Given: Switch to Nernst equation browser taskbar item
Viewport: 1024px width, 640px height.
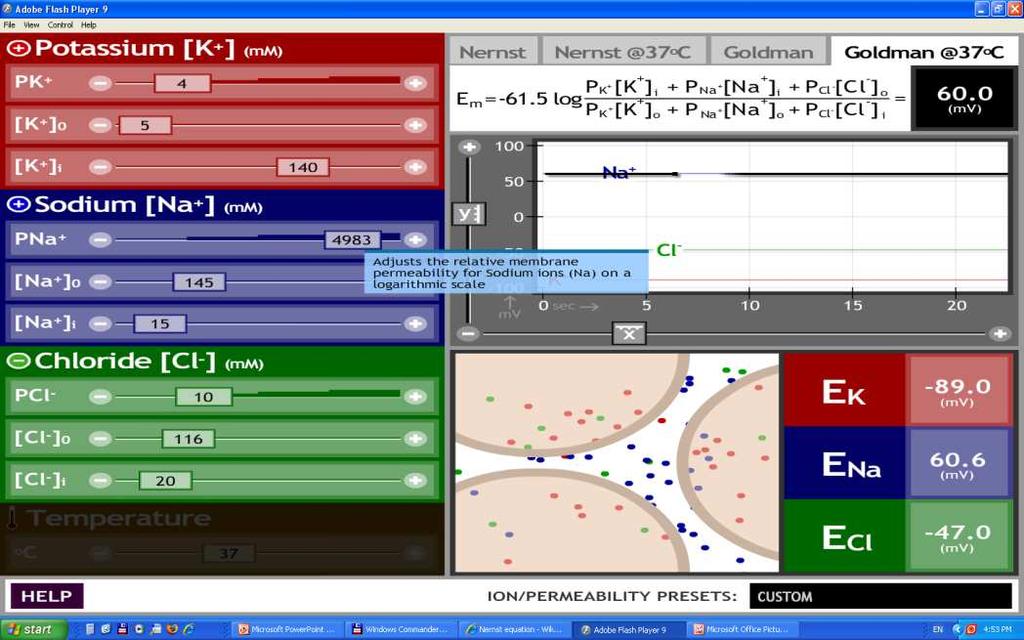Looking at the screenshot, I should click(513, 630).
